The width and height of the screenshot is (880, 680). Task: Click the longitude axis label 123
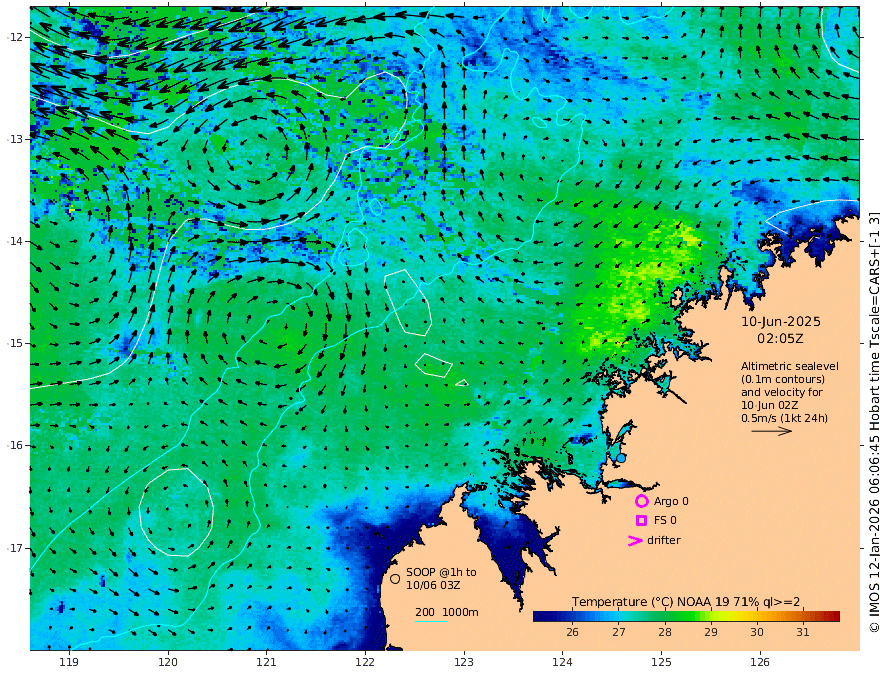click(x=464, y=663)
